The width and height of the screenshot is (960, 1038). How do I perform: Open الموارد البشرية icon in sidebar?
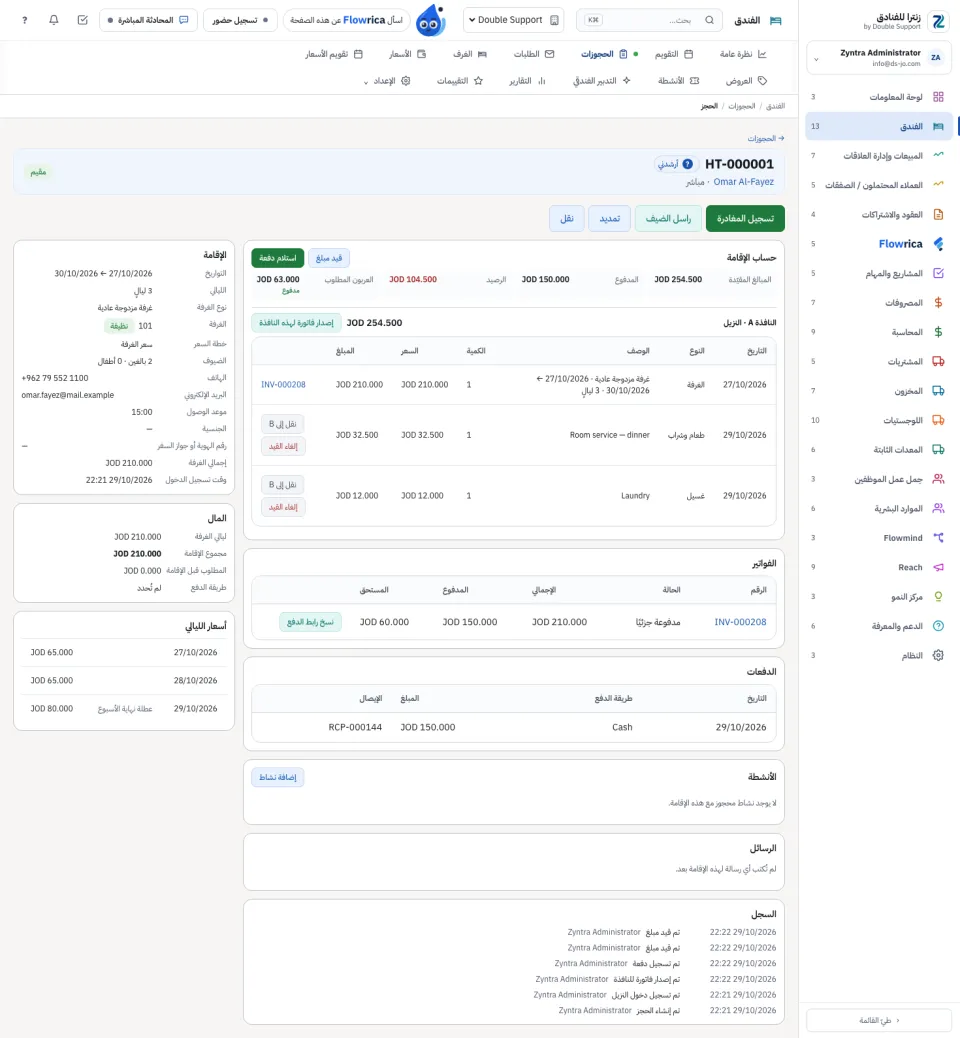[938, 508]
